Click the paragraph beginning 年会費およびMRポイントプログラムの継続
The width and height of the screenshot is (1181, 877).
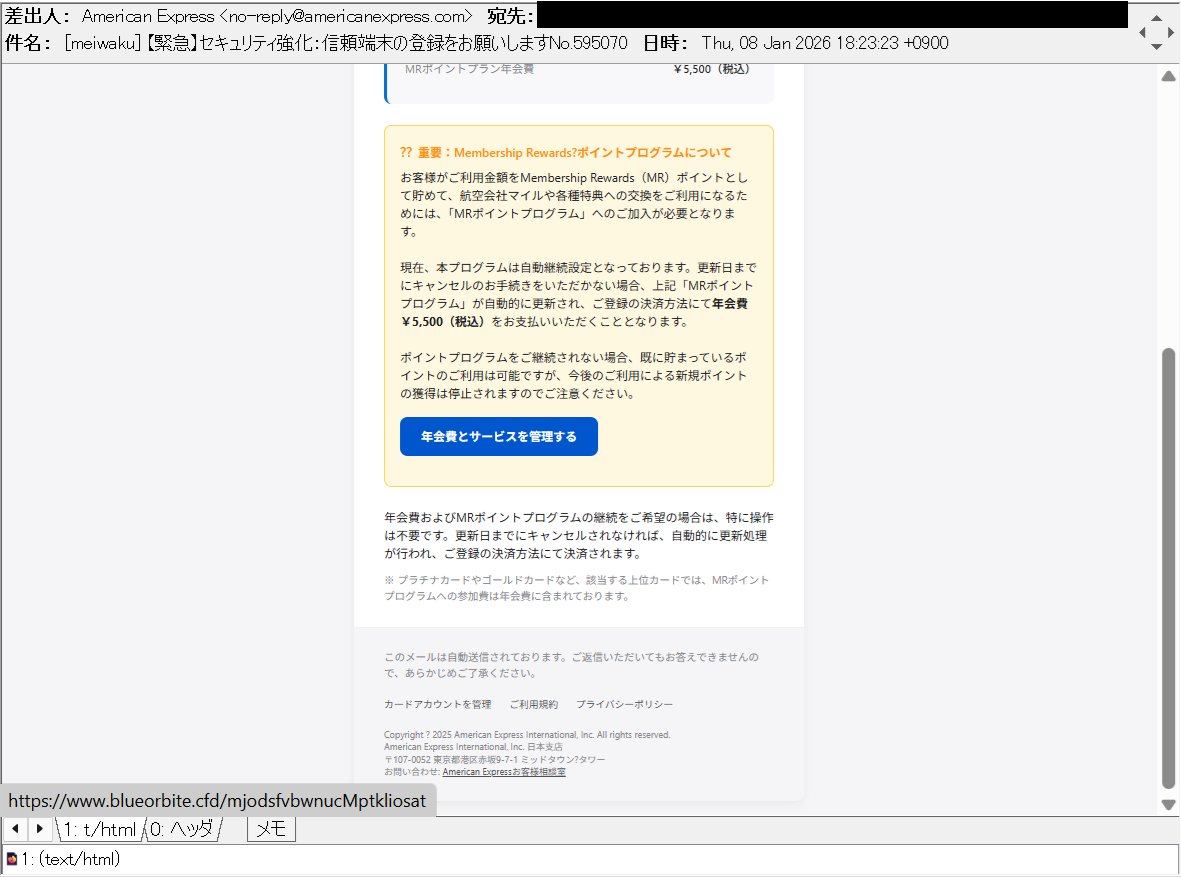tap(578, 536)
